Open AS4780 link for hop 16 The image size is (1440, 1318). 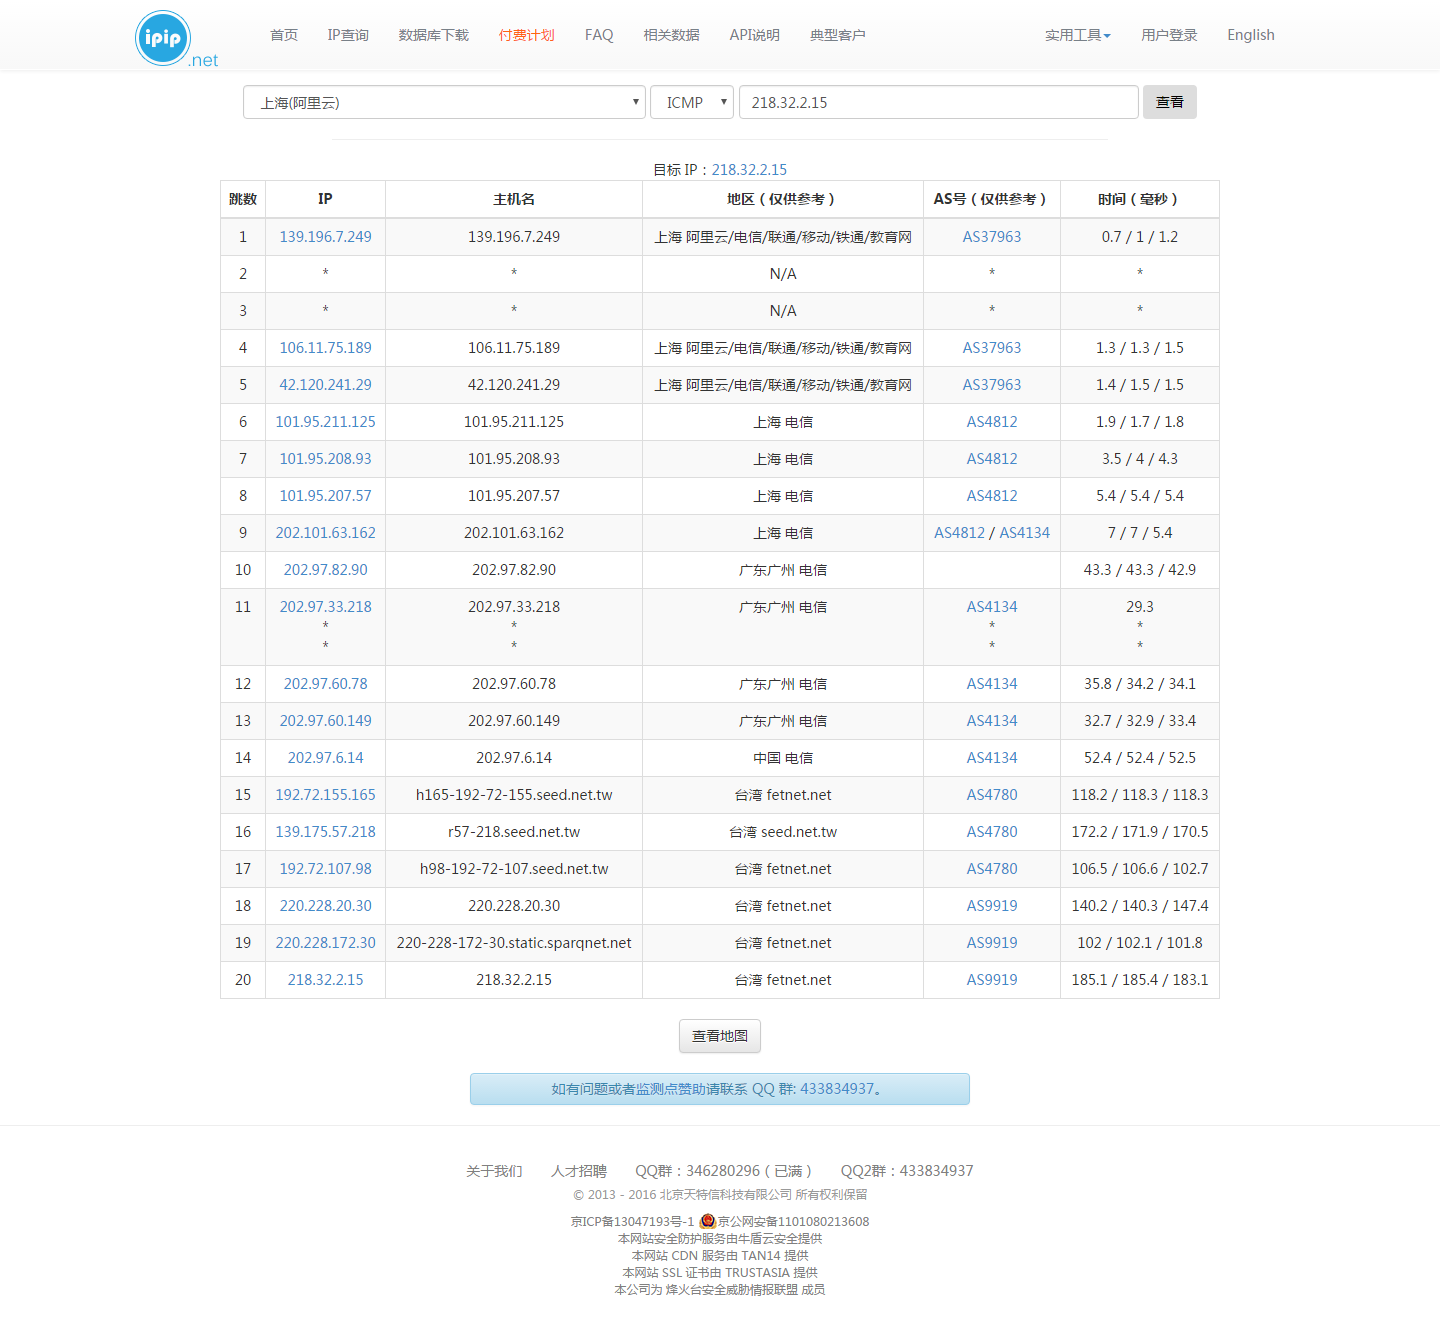pyautogui.click(x=991, y=832)
